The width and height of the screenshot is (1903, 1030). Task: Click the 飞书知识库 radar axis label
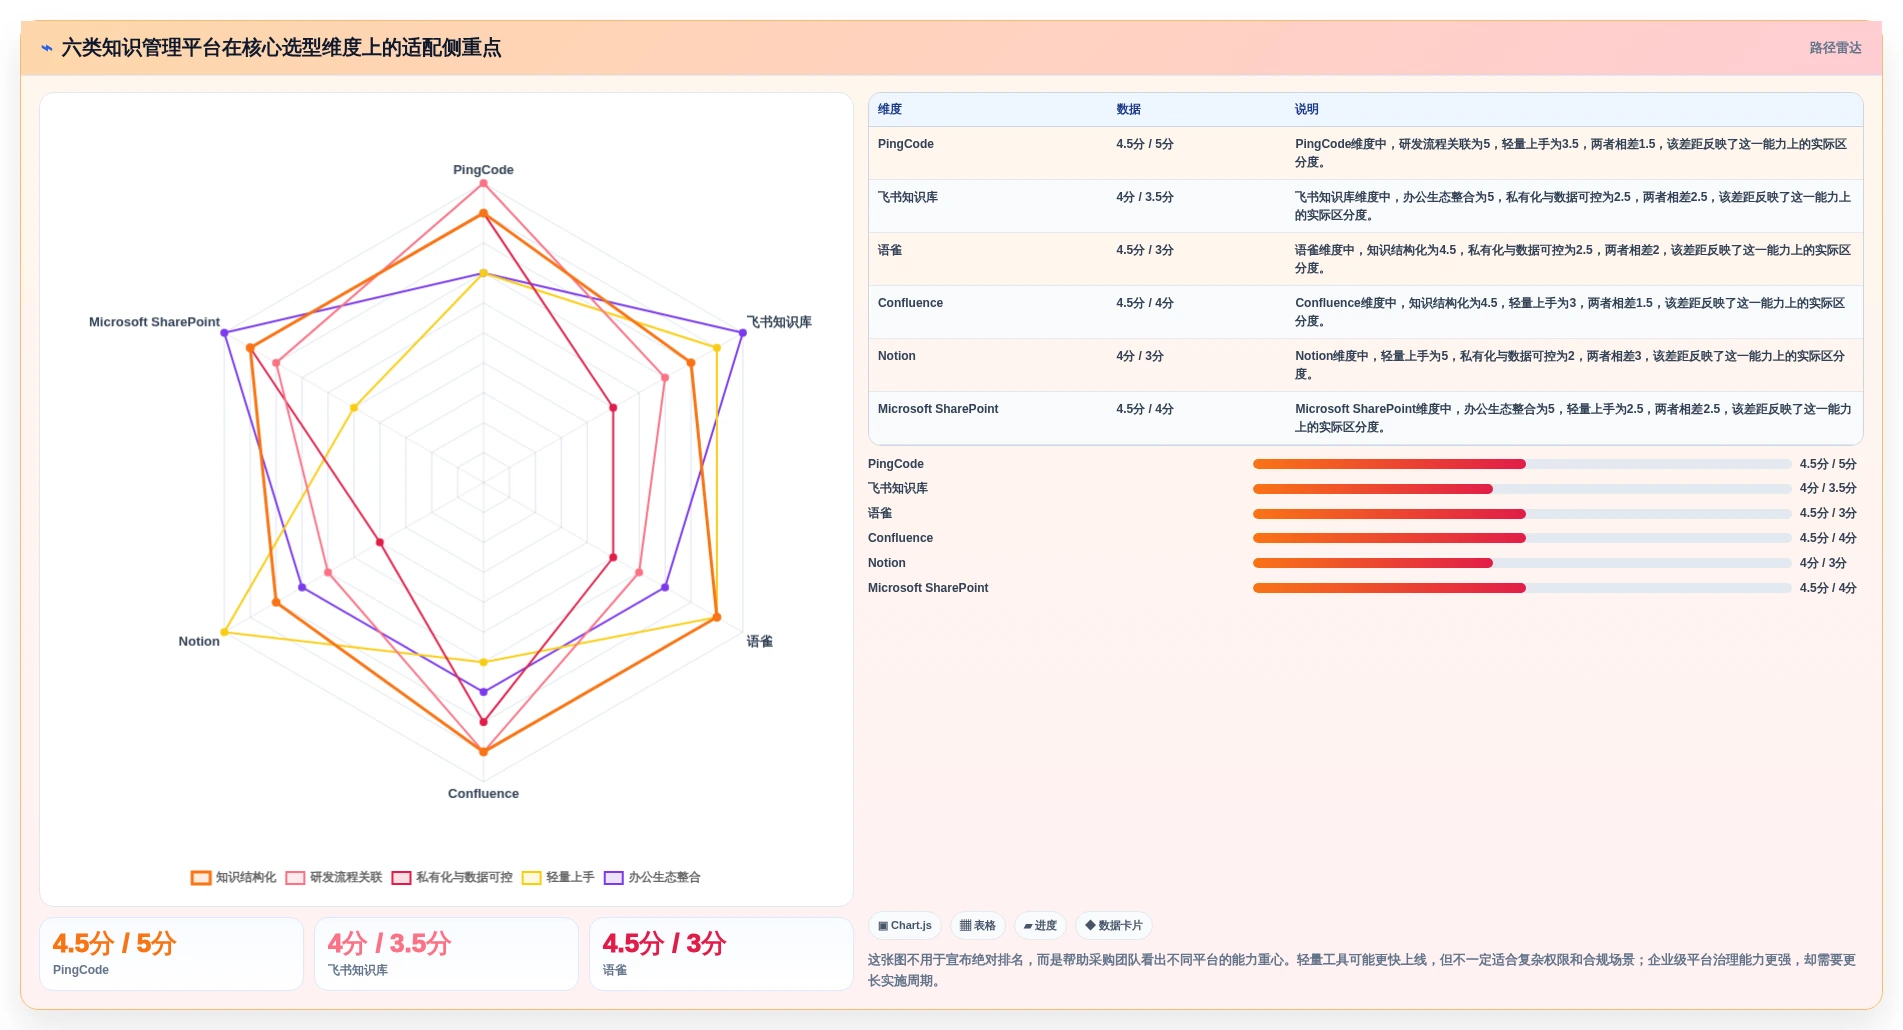779,322
